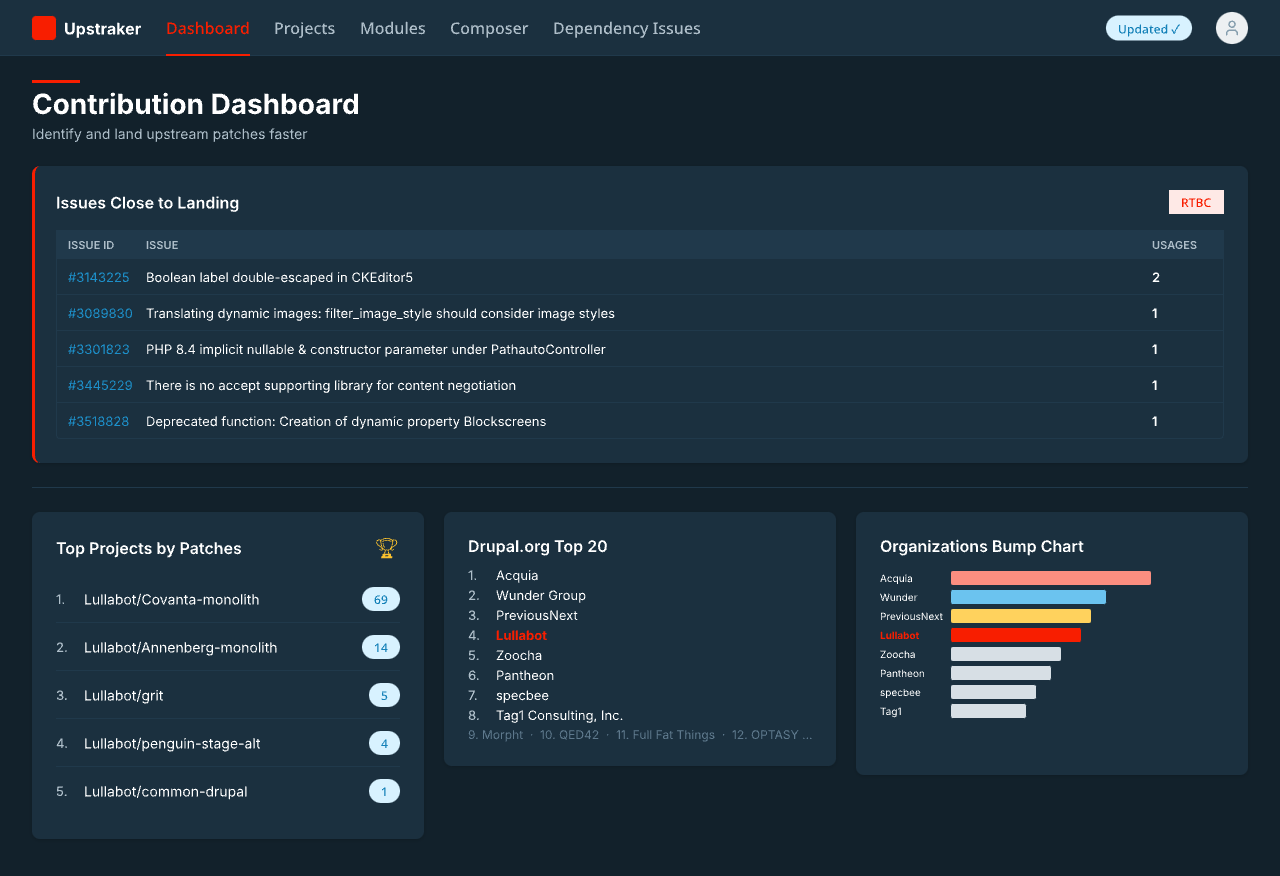This screenshot has height=876, width=1280.
Task: Click Lullabot's red bar in the bump chart
Action: (1016, 634)
